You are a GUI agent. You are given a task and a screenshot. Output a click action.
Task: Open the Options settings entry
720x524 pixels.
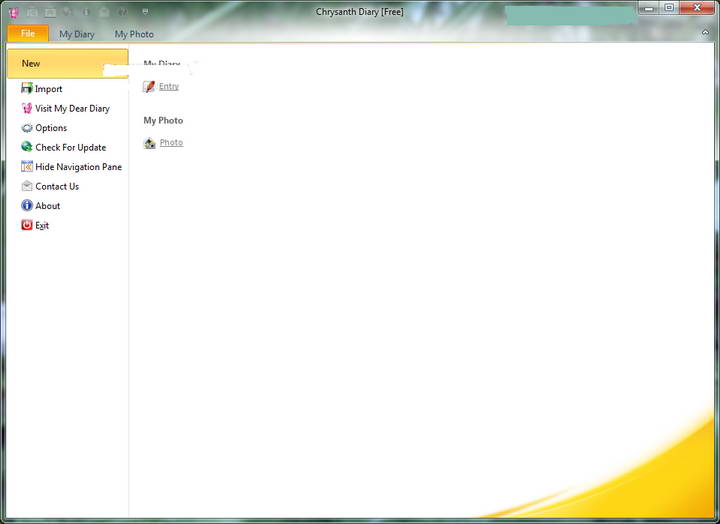(x=44, y=128)
